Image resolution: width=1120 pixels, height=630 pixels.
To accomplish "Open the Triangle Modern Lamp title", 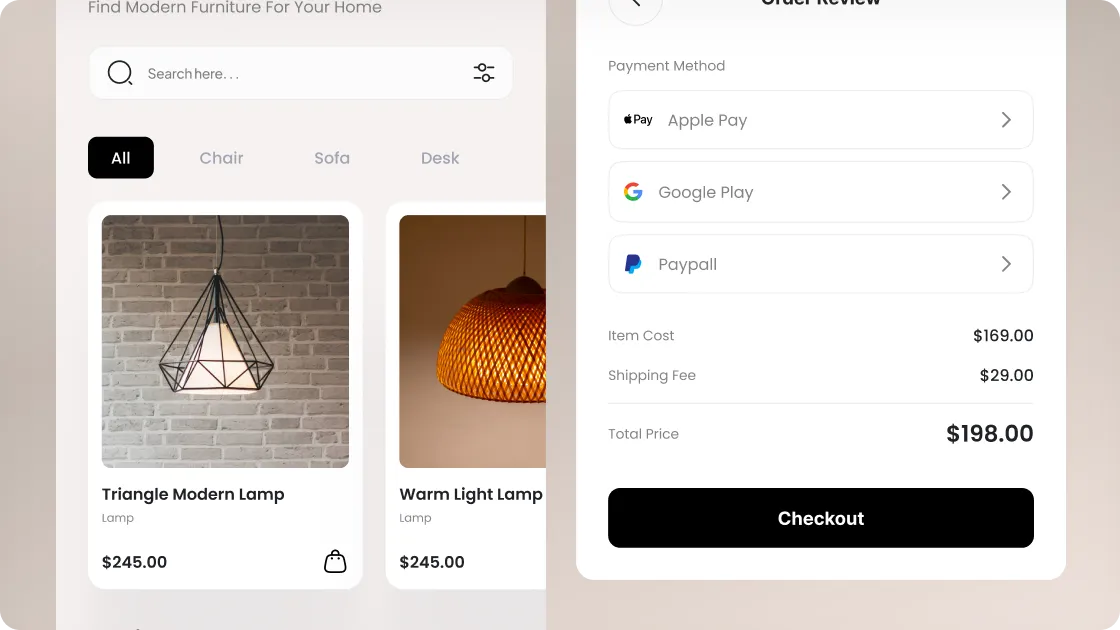I will coord(193,494).
